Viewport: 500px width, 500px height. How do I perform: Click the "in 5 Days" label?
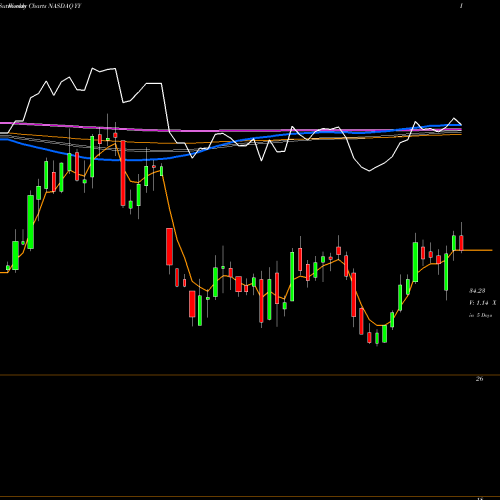[x=480, y=315]
